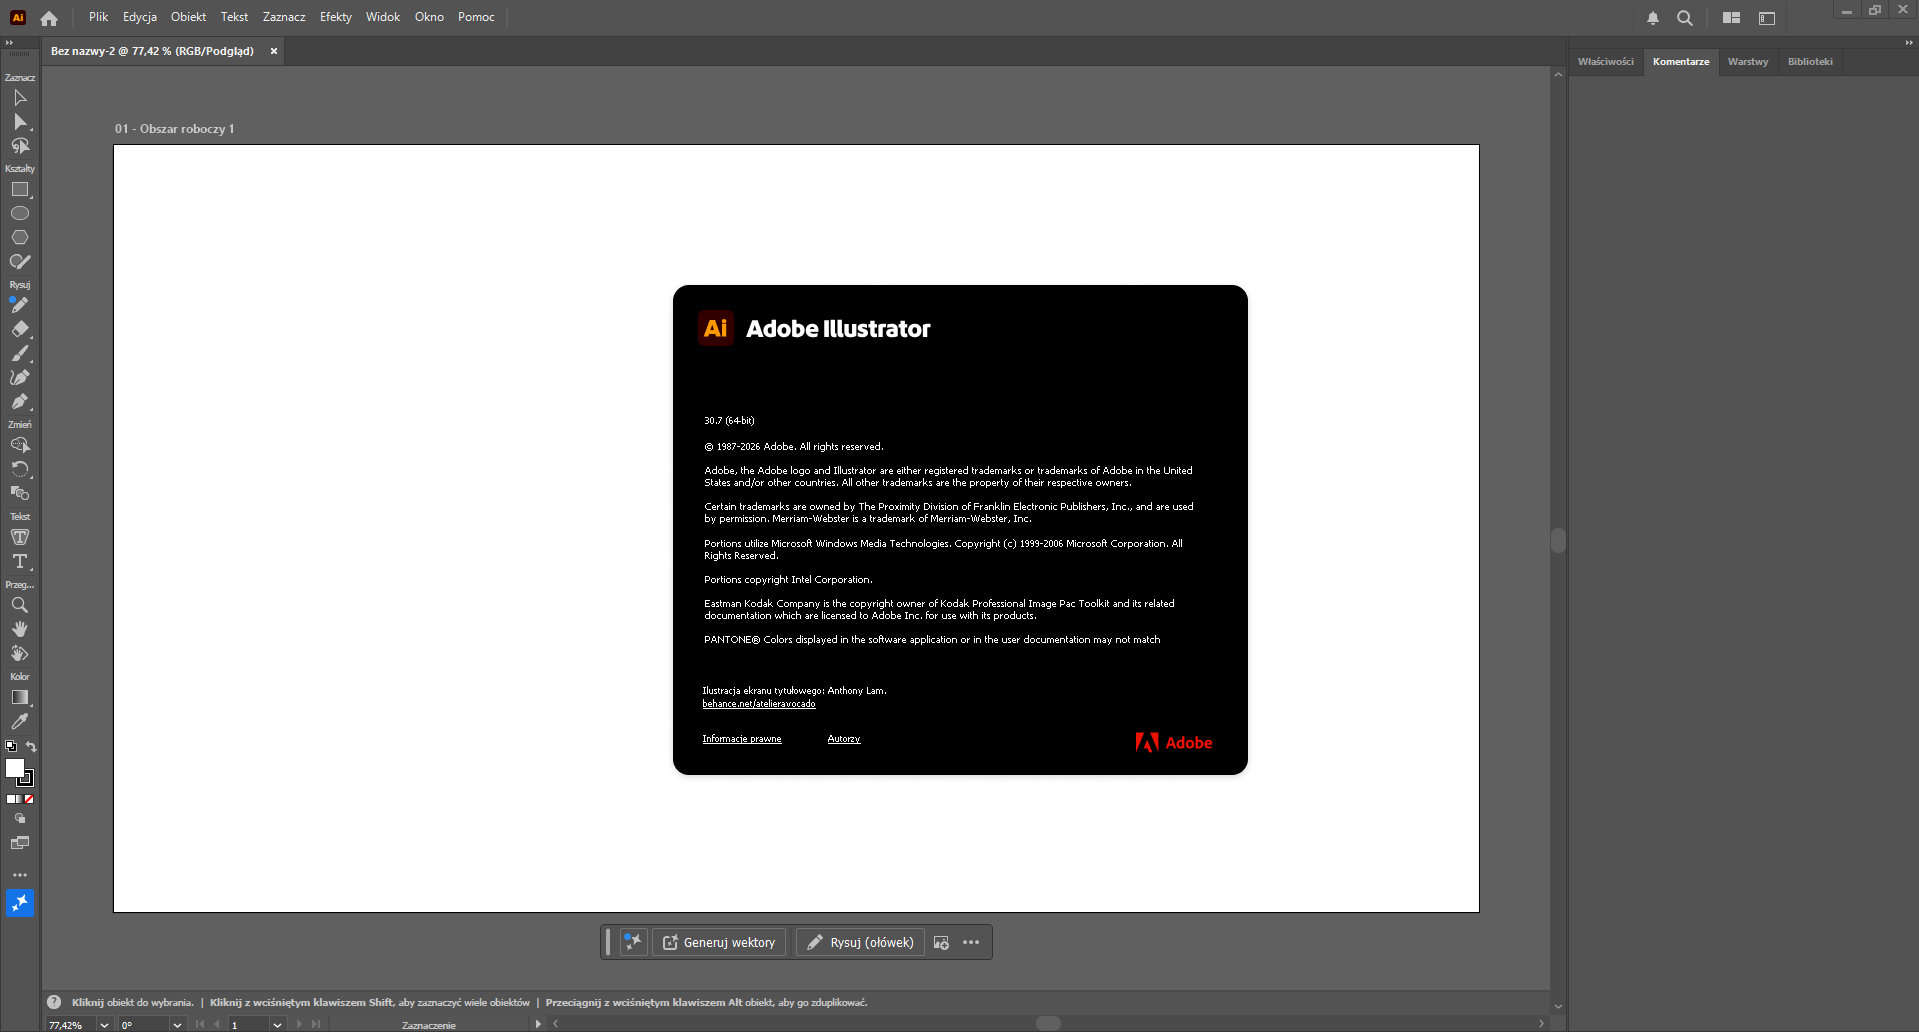Viewport: 1919px width, 1032px height.
Task: Click the Home icon
Action: [49, 18]
